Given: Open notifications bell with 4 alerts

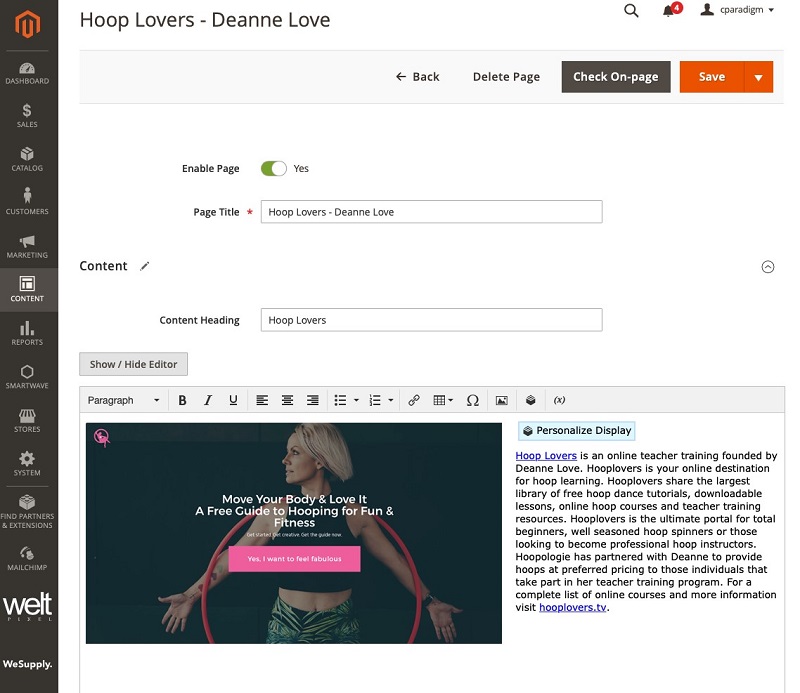Looking at the screenshot, I should tap(671, 10).
